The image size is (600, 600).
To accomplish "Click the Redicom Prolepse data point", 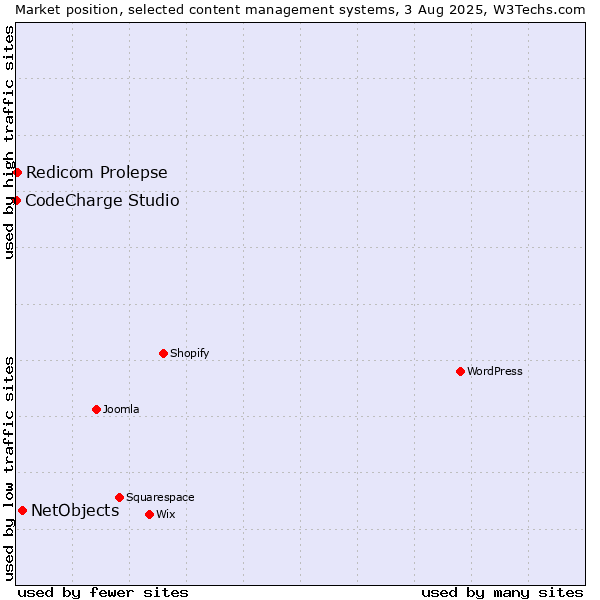I will [x=17, y=173].
